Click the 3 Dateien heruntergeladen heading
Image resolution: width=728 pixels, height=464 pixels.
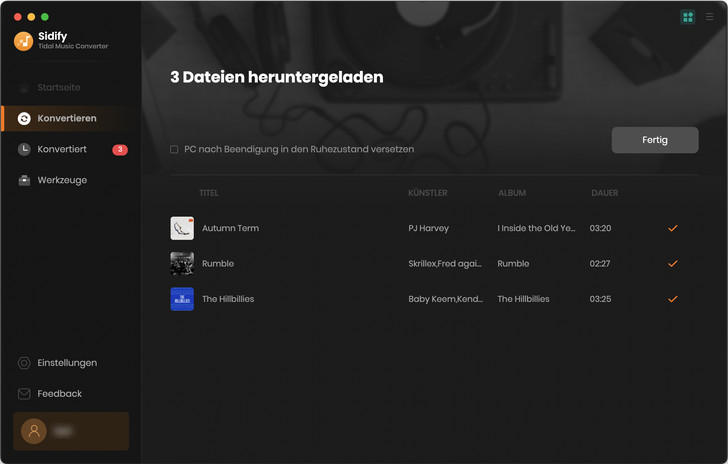[277, 77]
